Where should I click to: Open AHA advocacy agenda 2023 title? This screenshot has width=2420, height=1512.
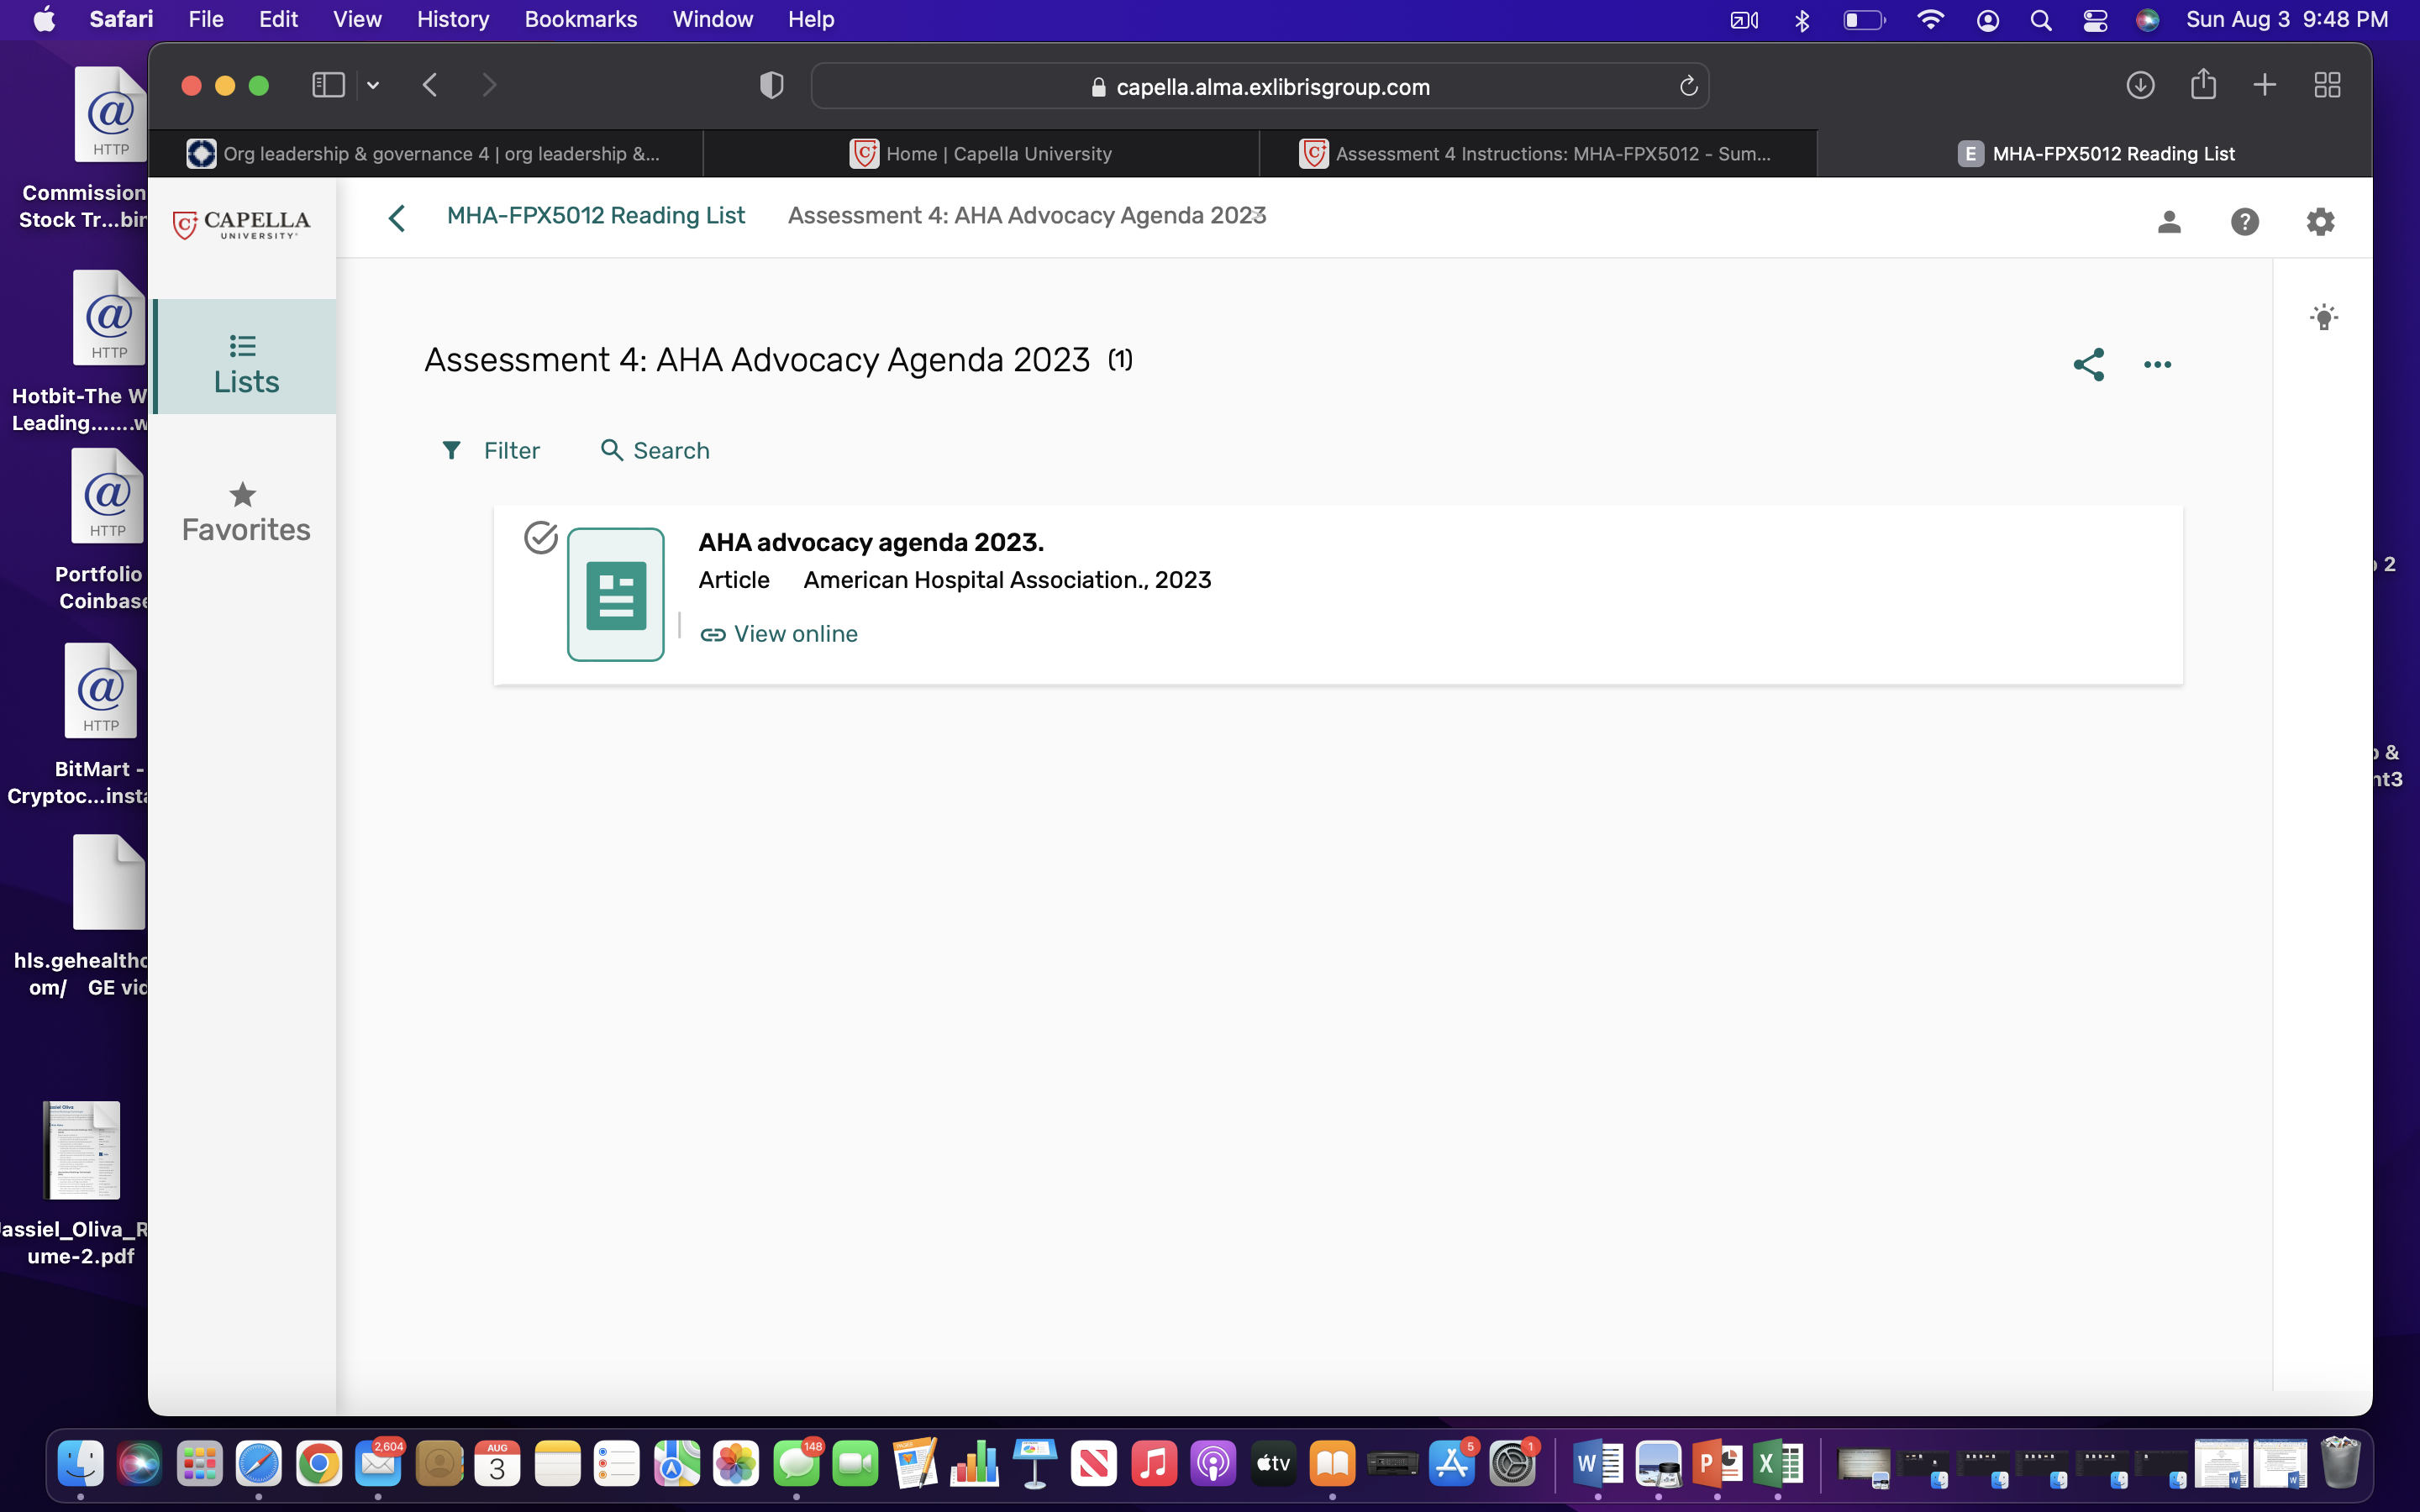point(871,542)
